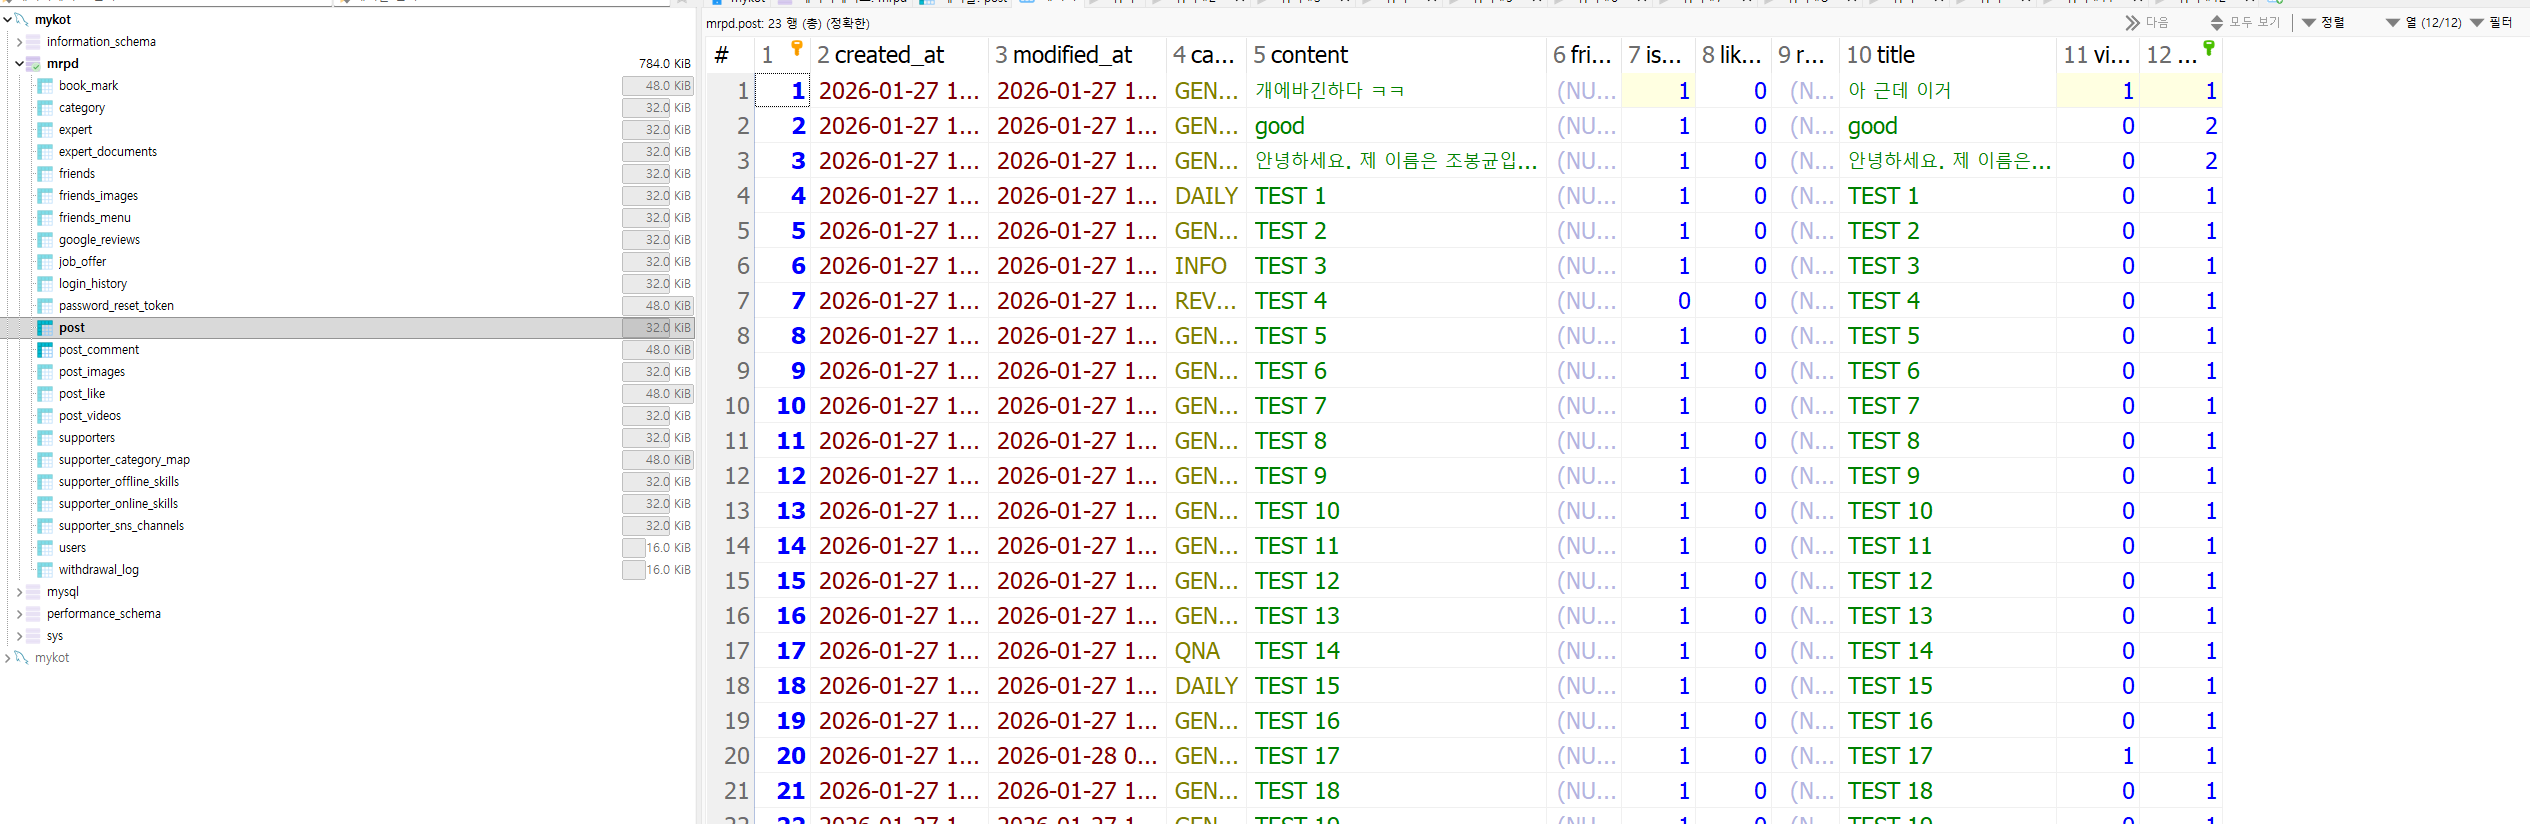Screen dimensions: 2530x824
Task: Click the book_mark table icon
Action: coord(45,86)
